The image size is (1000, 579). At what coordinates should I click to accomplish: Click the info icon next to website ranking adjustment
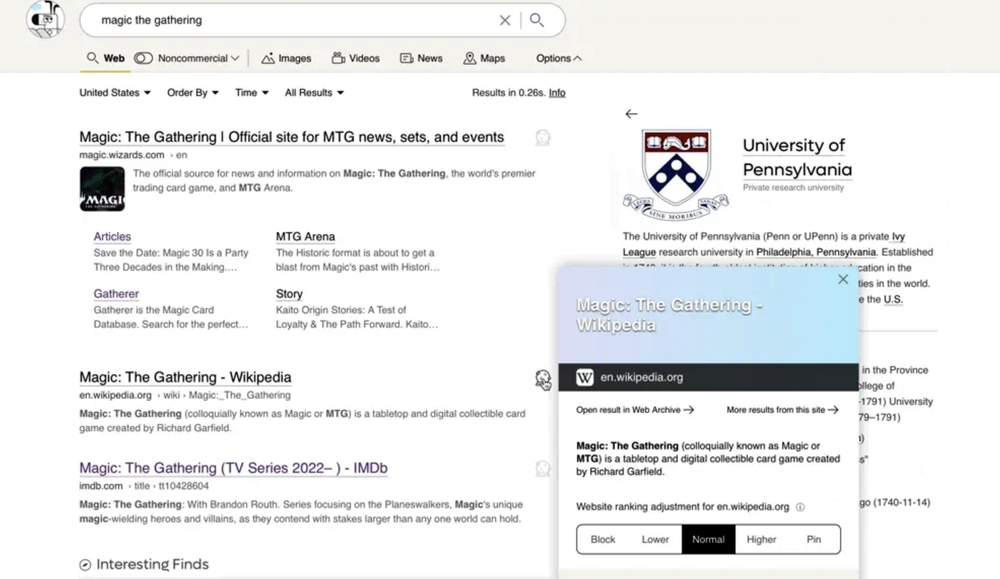(x=800, y=507)
